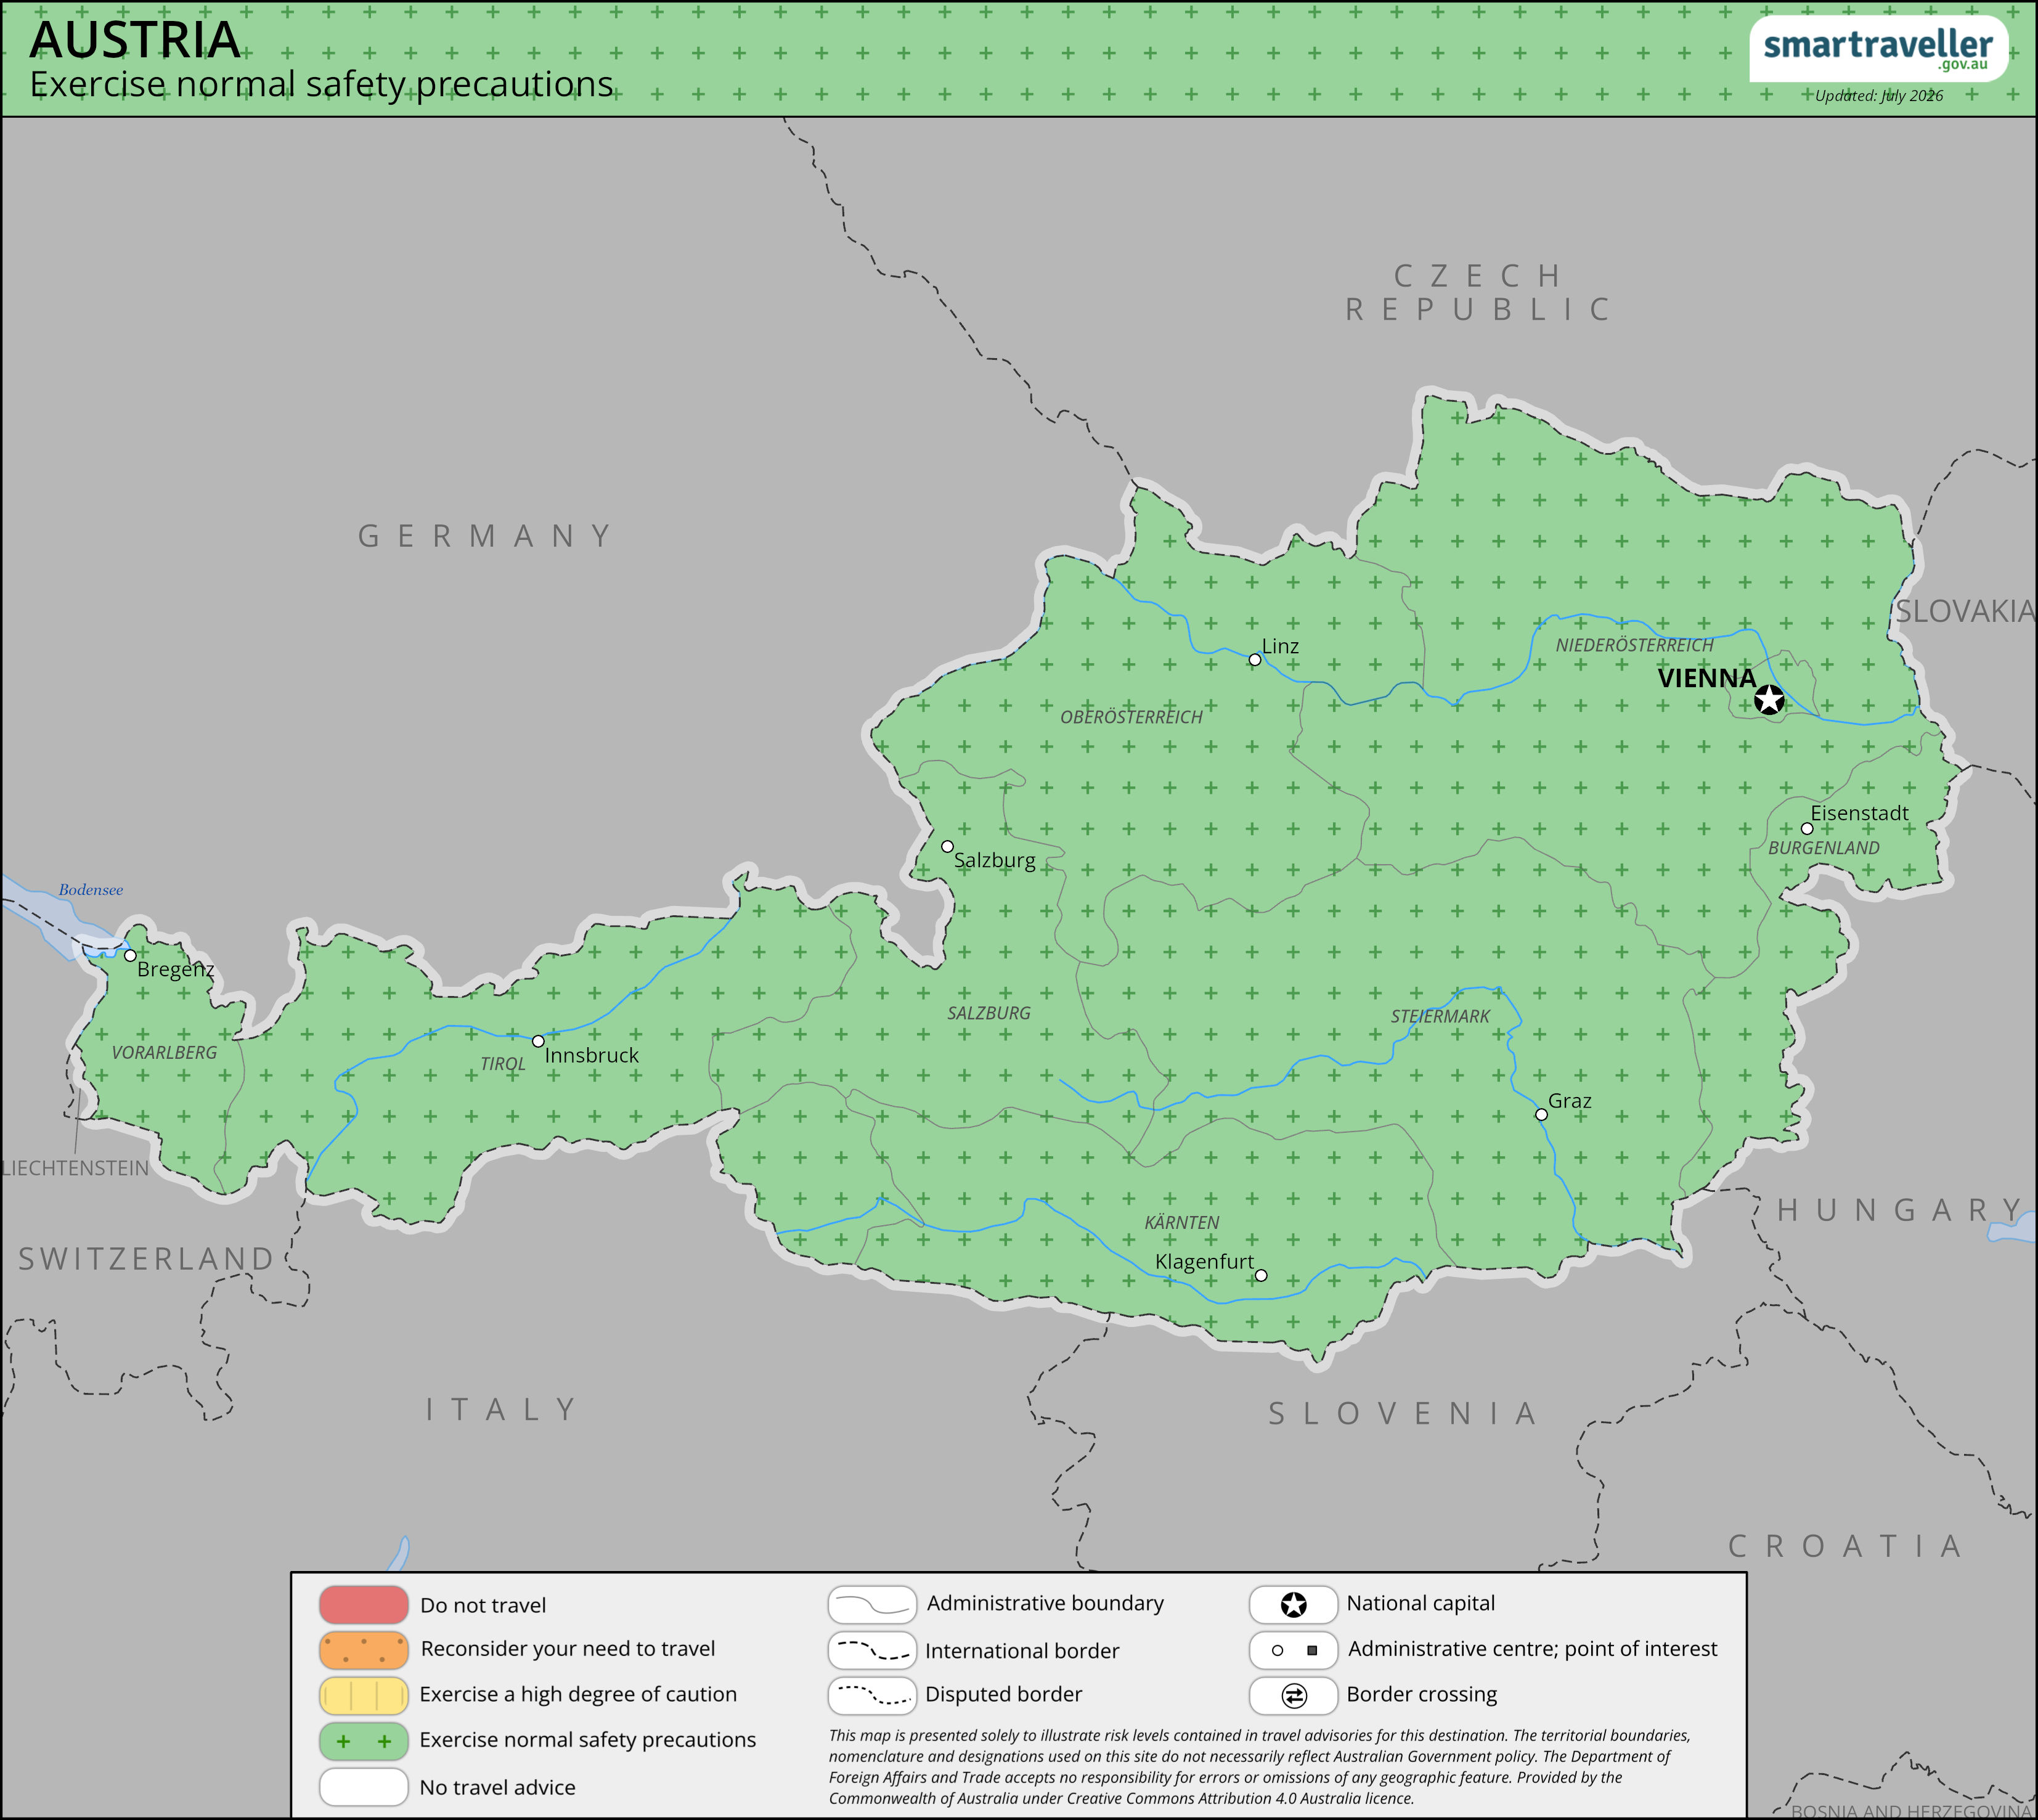Click the Disputed border legend sample
The width and height of the screenshot is (2038, 1820).
coord(872,1696)
